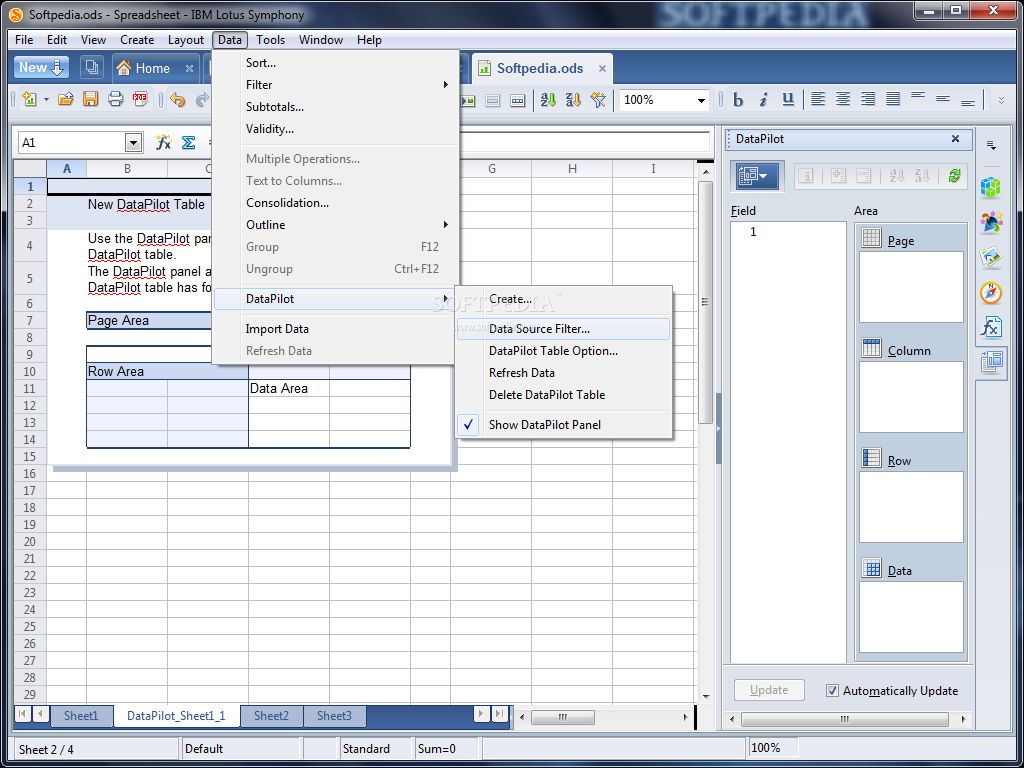The width and height of the screenshot is (1024, 768).
Task: Toggle italic formatting
Action: (763, 100)
